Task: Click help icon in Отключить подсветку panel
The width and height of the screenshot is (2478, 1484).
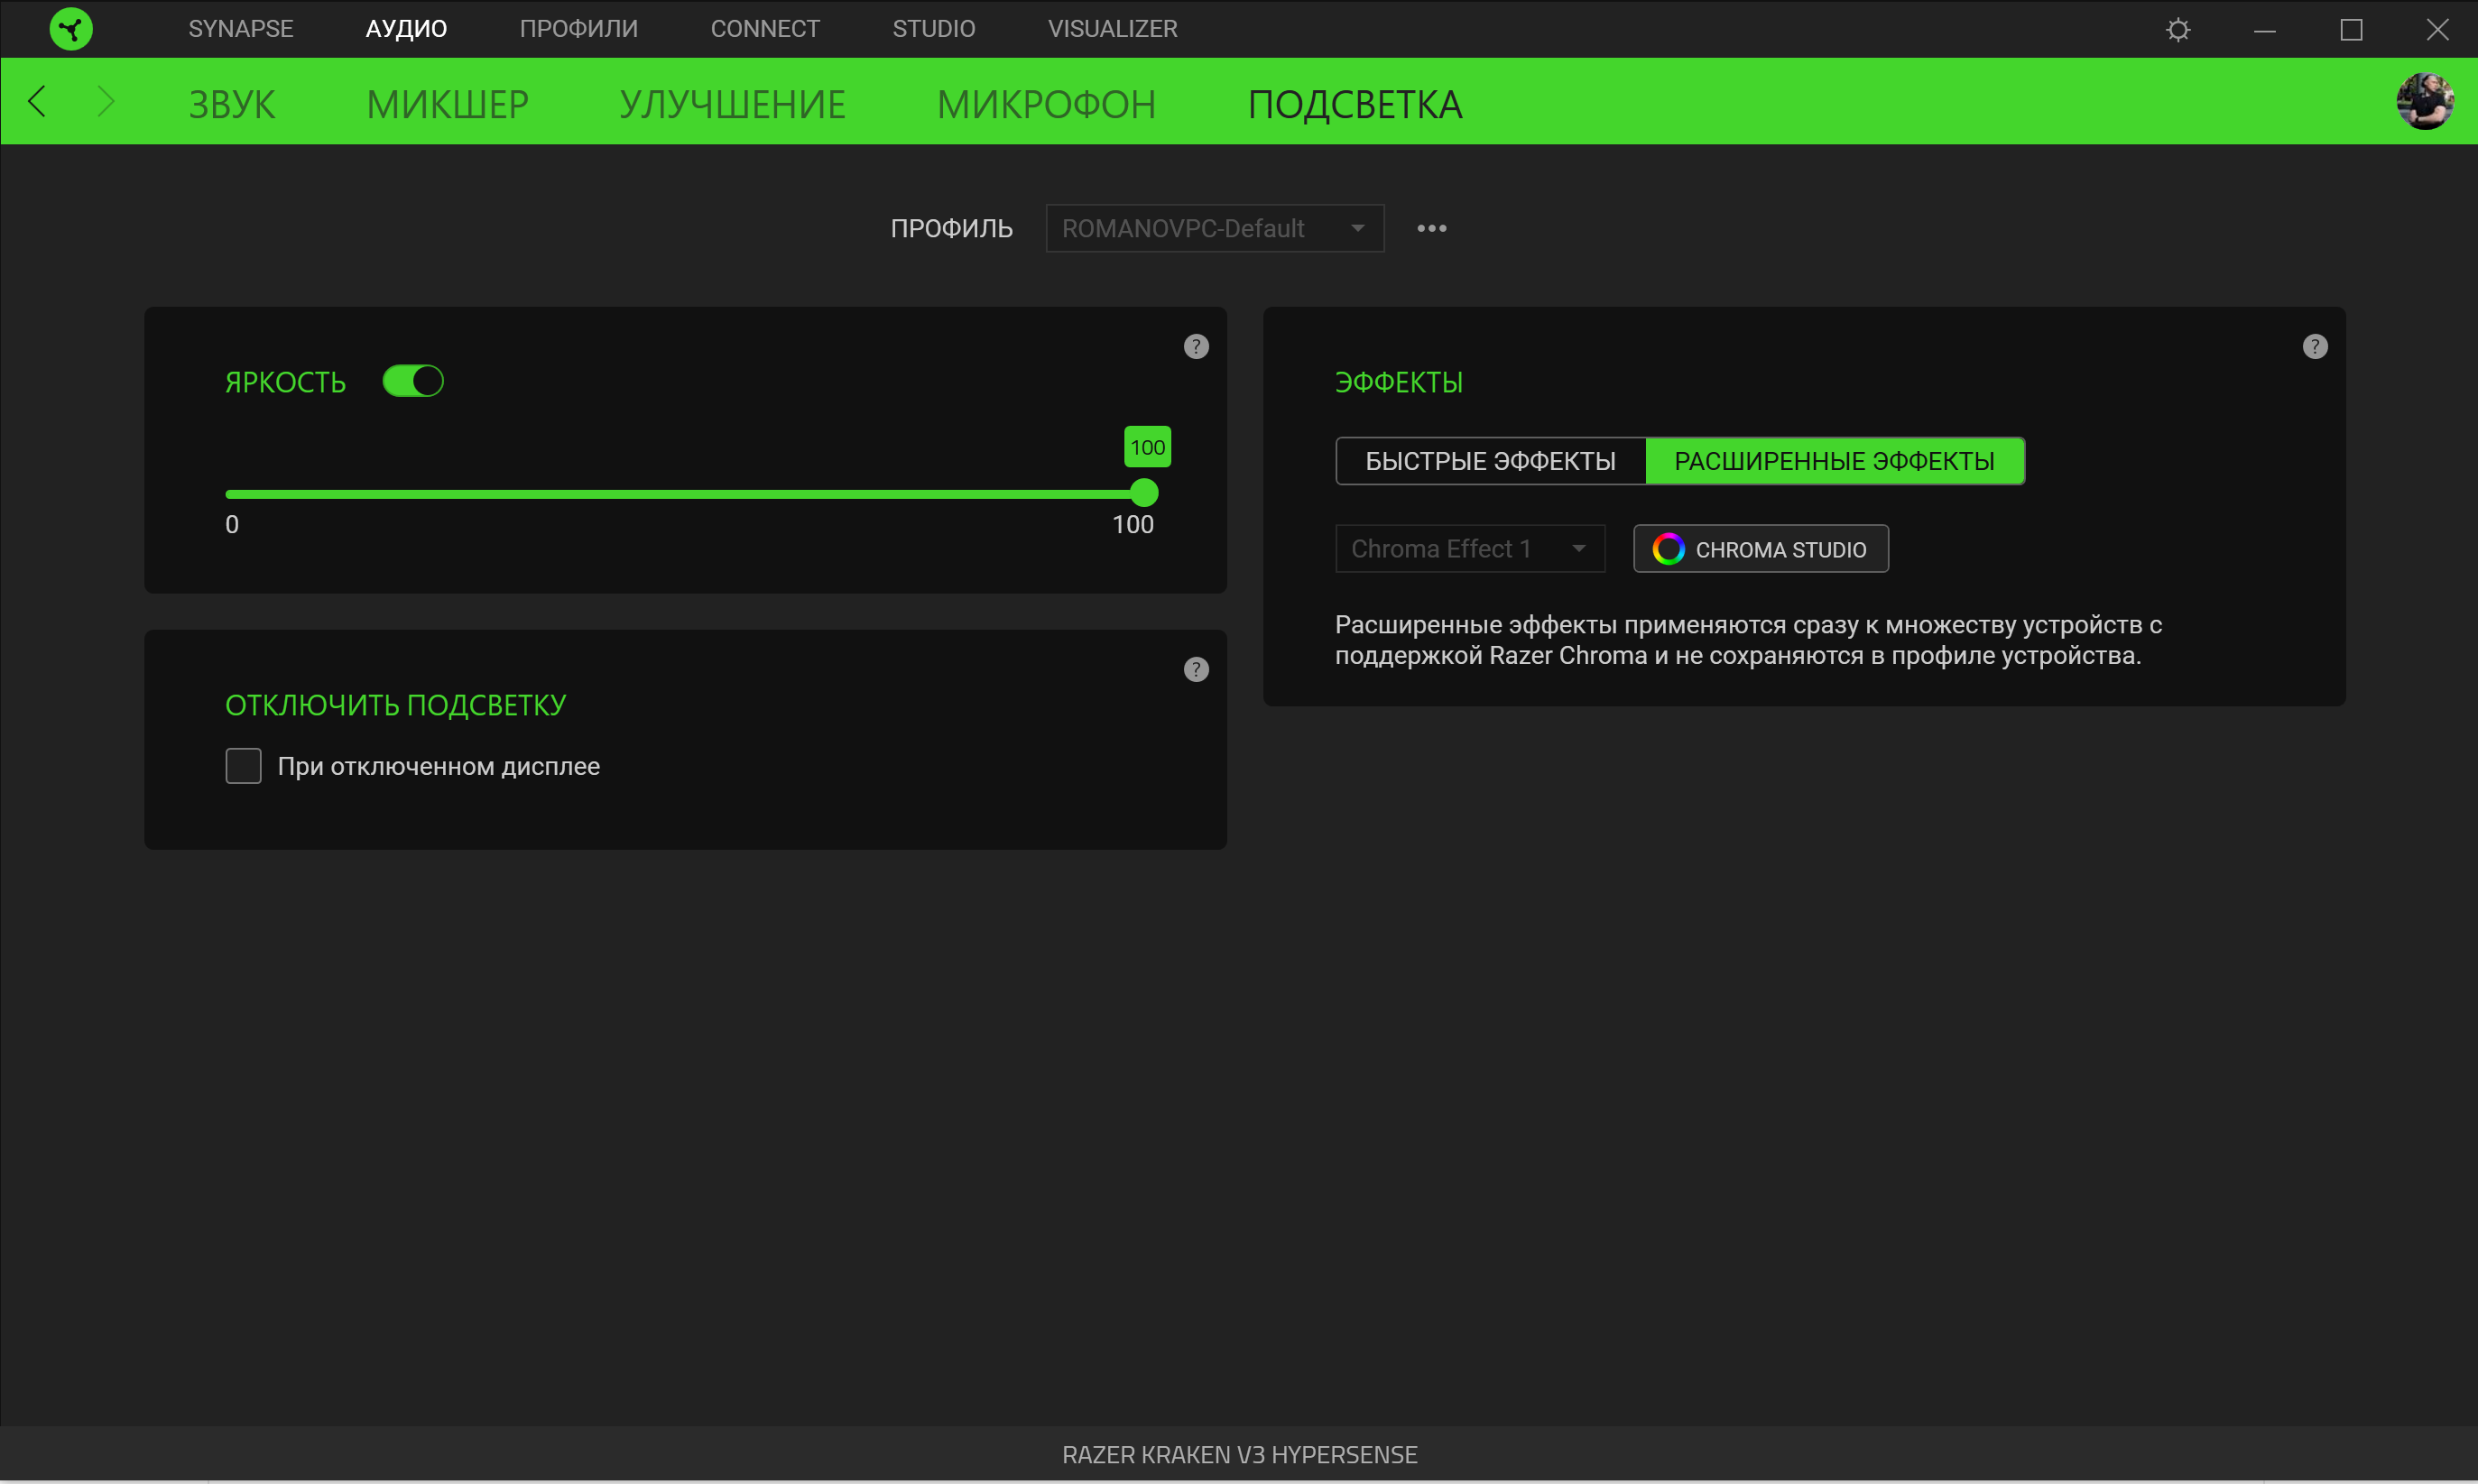Action: pos(1196,670)
